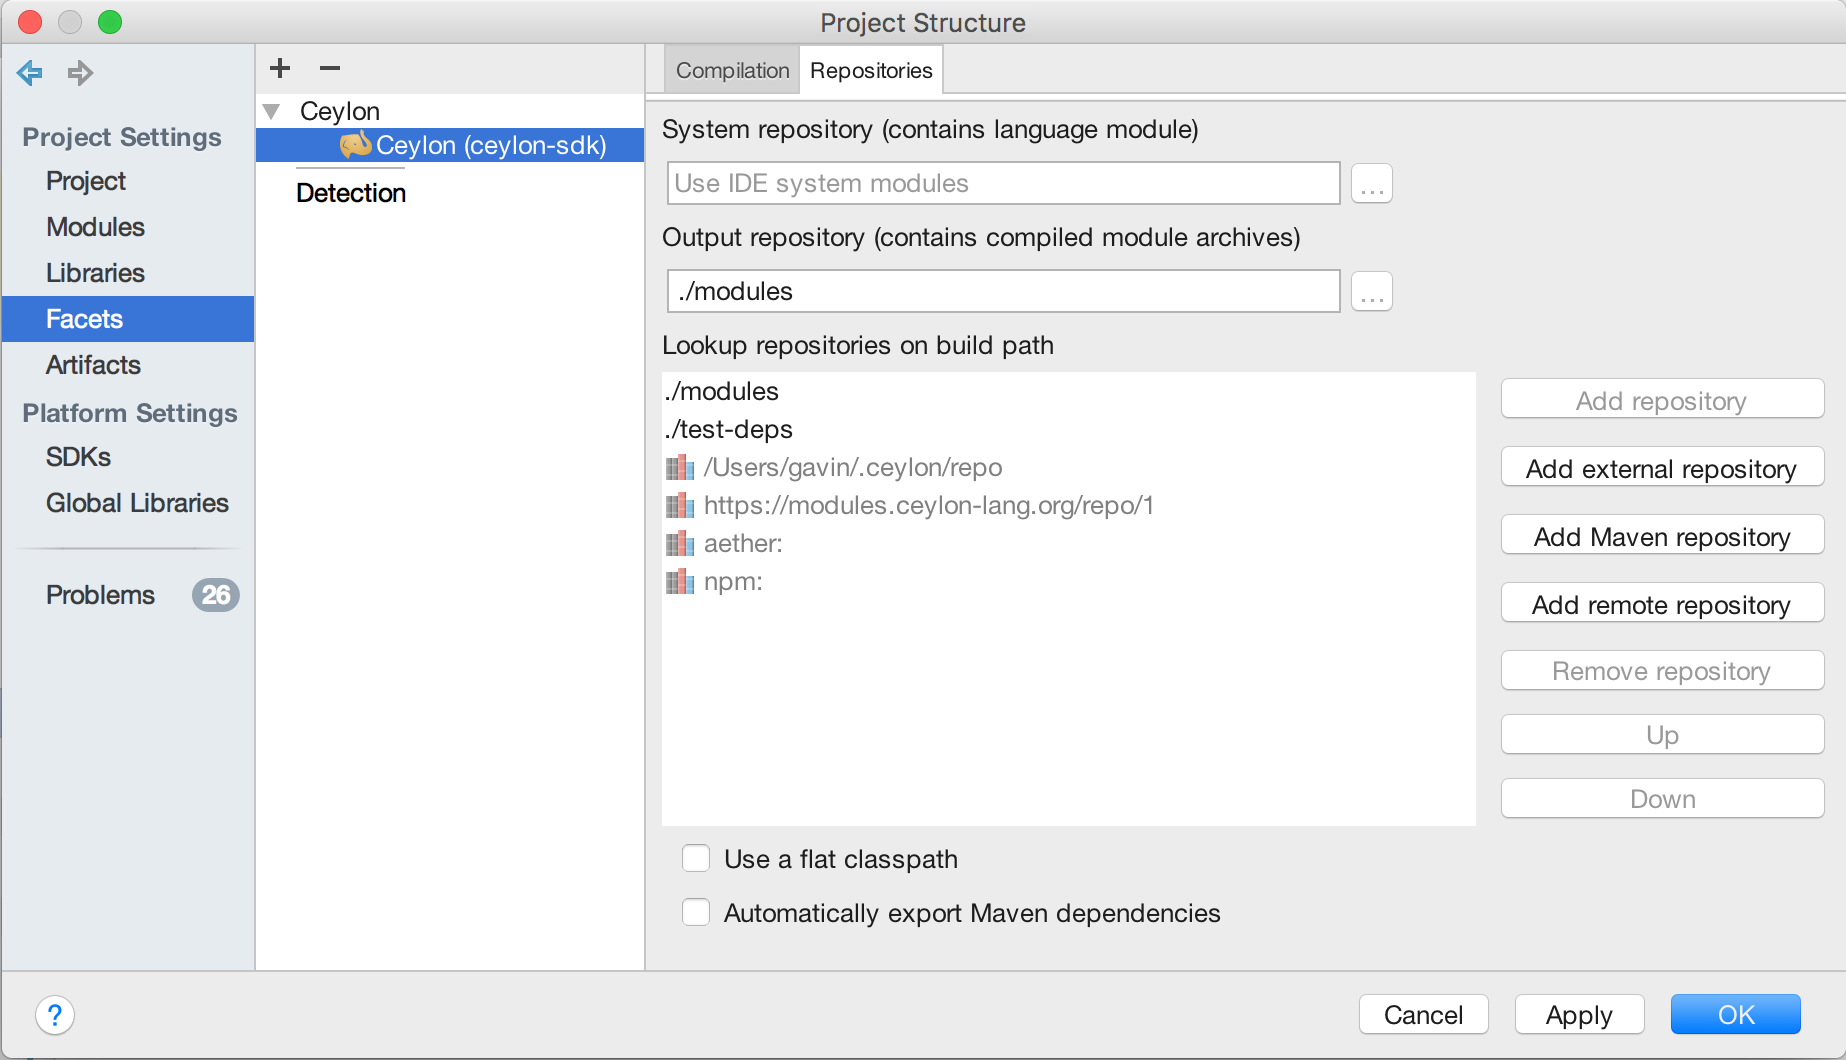The width and height of the screenshot is (1846, 1060).
Task: Collapse the Ceylon tree node
Action: pyautogui.click(x=271, y=111)
